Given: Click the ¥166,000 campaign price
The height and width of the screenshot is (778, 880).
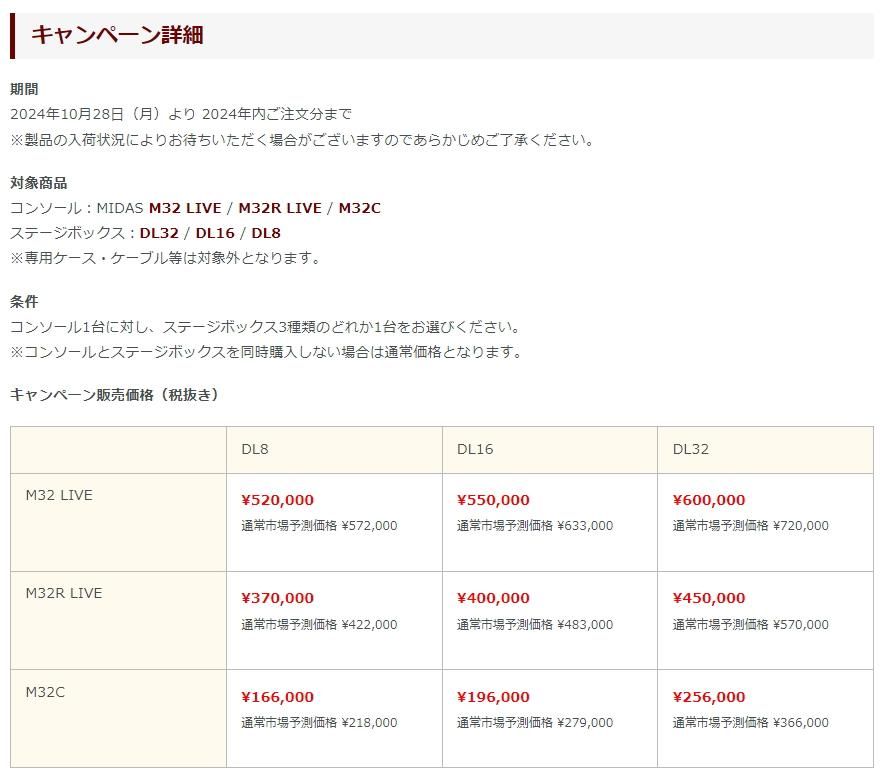Looking at the screenshot, I should point(278,697).
